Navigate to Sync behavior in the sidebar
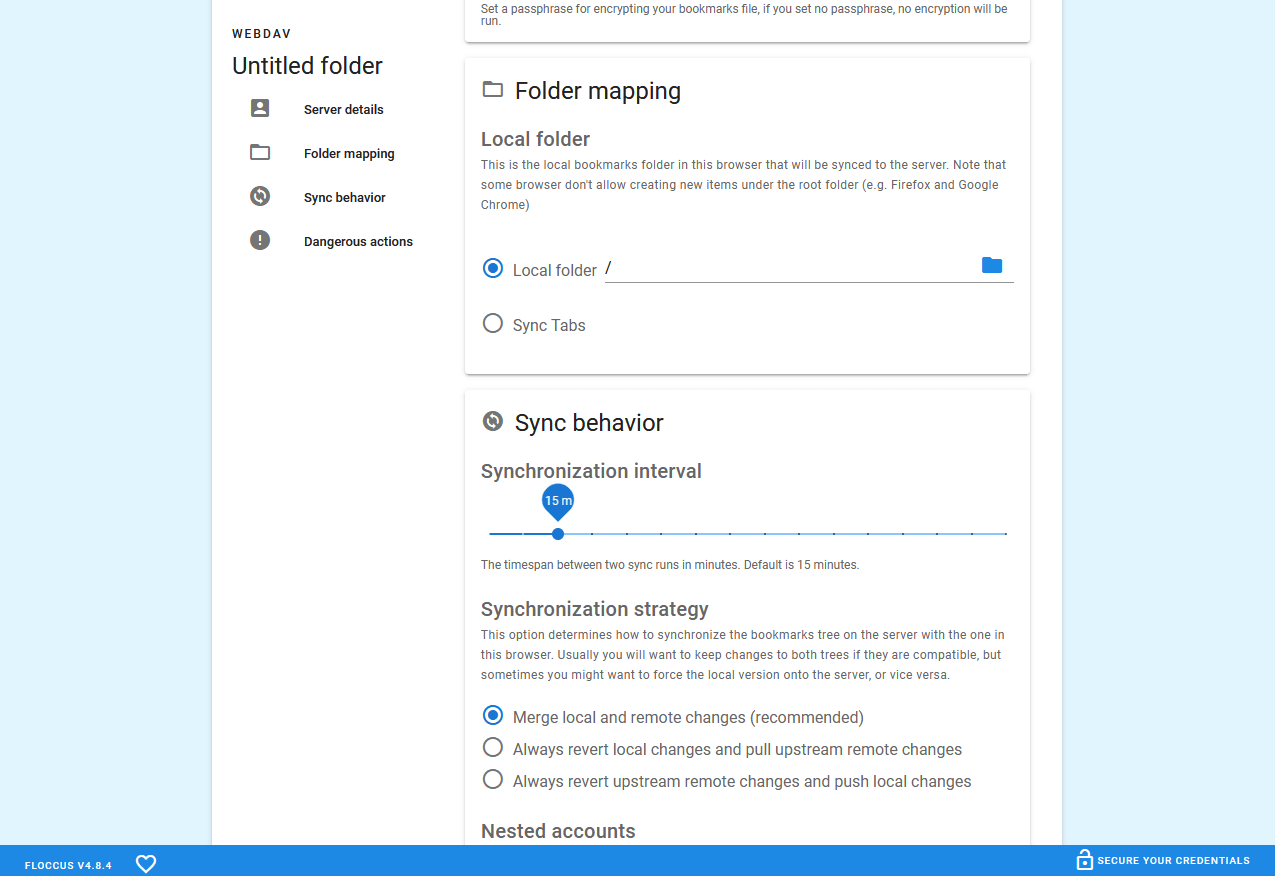1275x876 pixels. (x=344, y=198)
